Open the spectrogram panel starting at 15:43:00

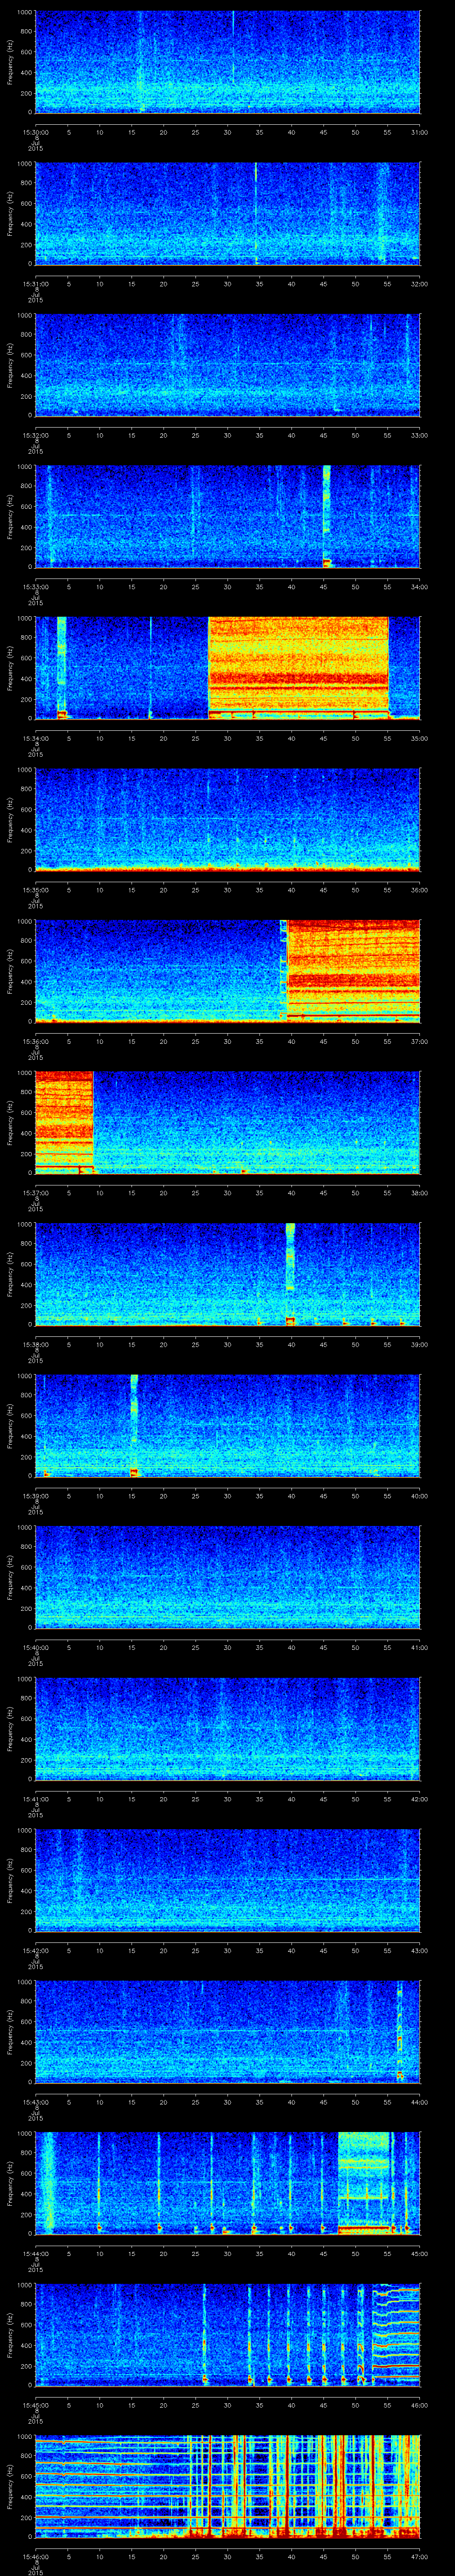click(228, 2033)
